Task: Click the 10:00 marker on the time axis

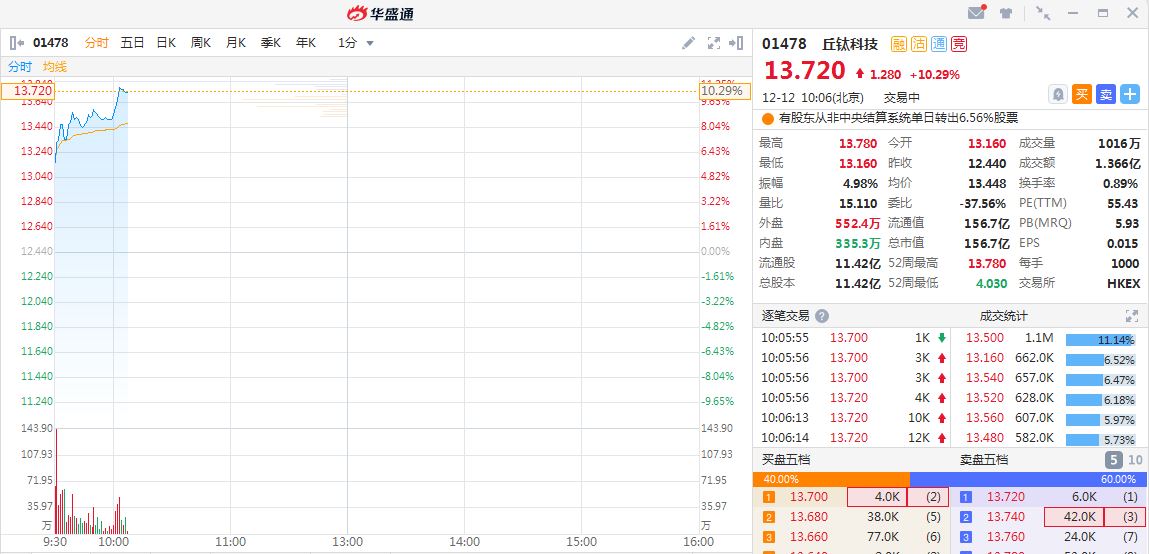Action: pyautogui.click(x=113, y=542)
